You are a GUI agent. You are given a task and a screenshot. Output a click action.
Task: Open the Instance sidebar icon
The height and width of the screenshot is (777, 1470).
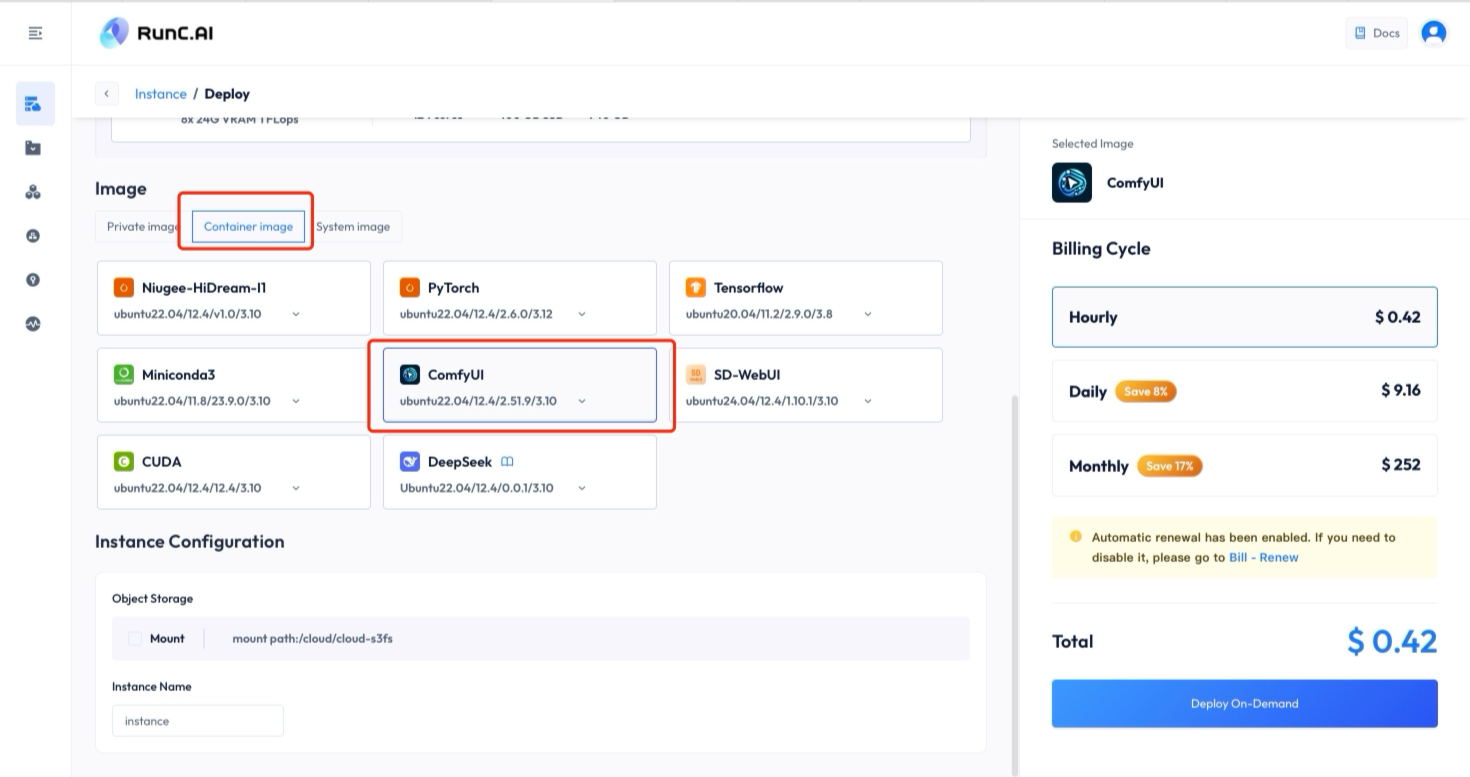coord(33,104)
